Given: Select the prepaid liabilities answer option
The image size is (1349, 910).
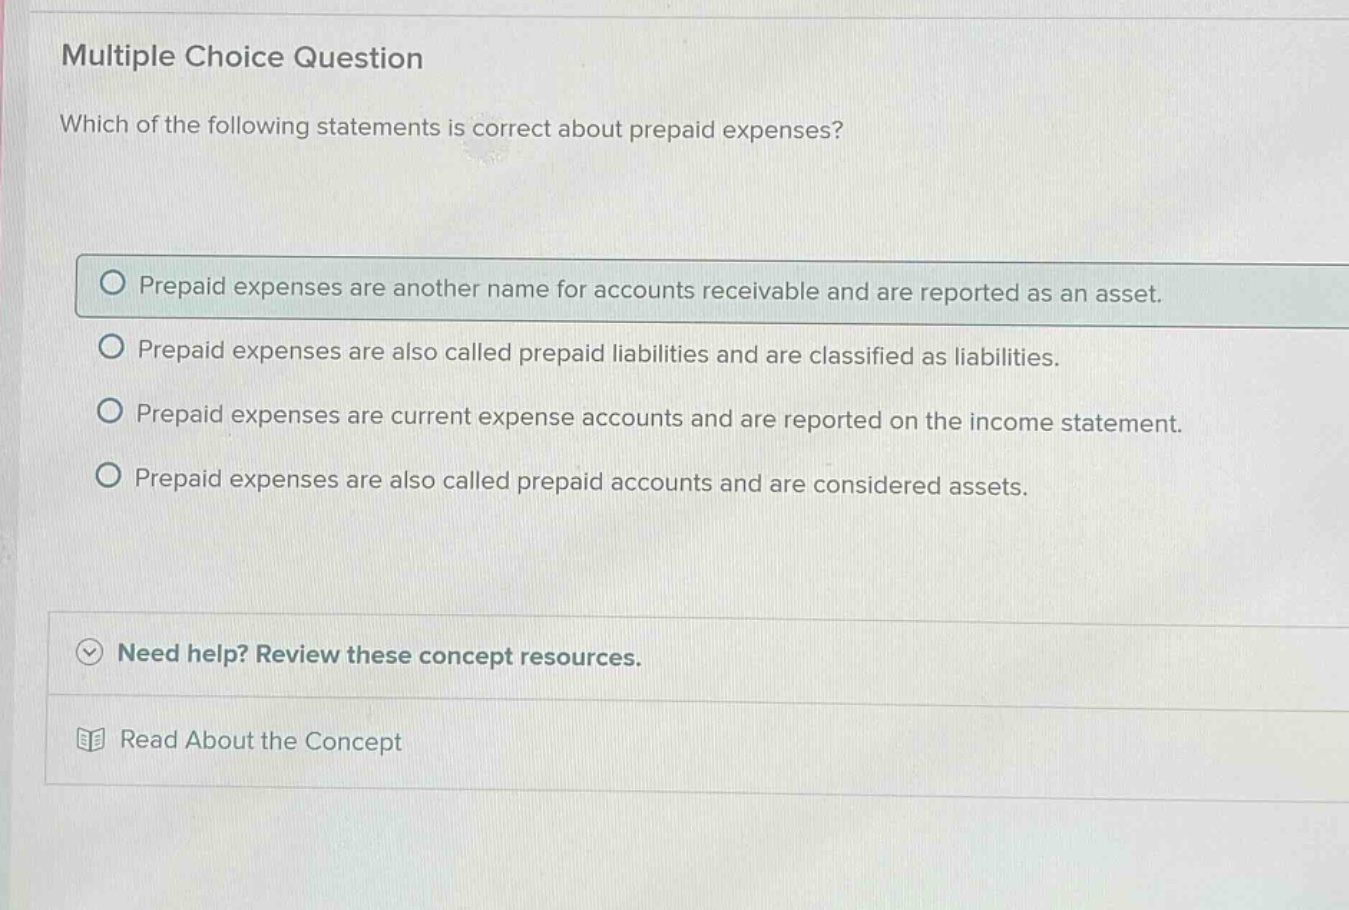Looking at the screenshot, I should 113,348.
